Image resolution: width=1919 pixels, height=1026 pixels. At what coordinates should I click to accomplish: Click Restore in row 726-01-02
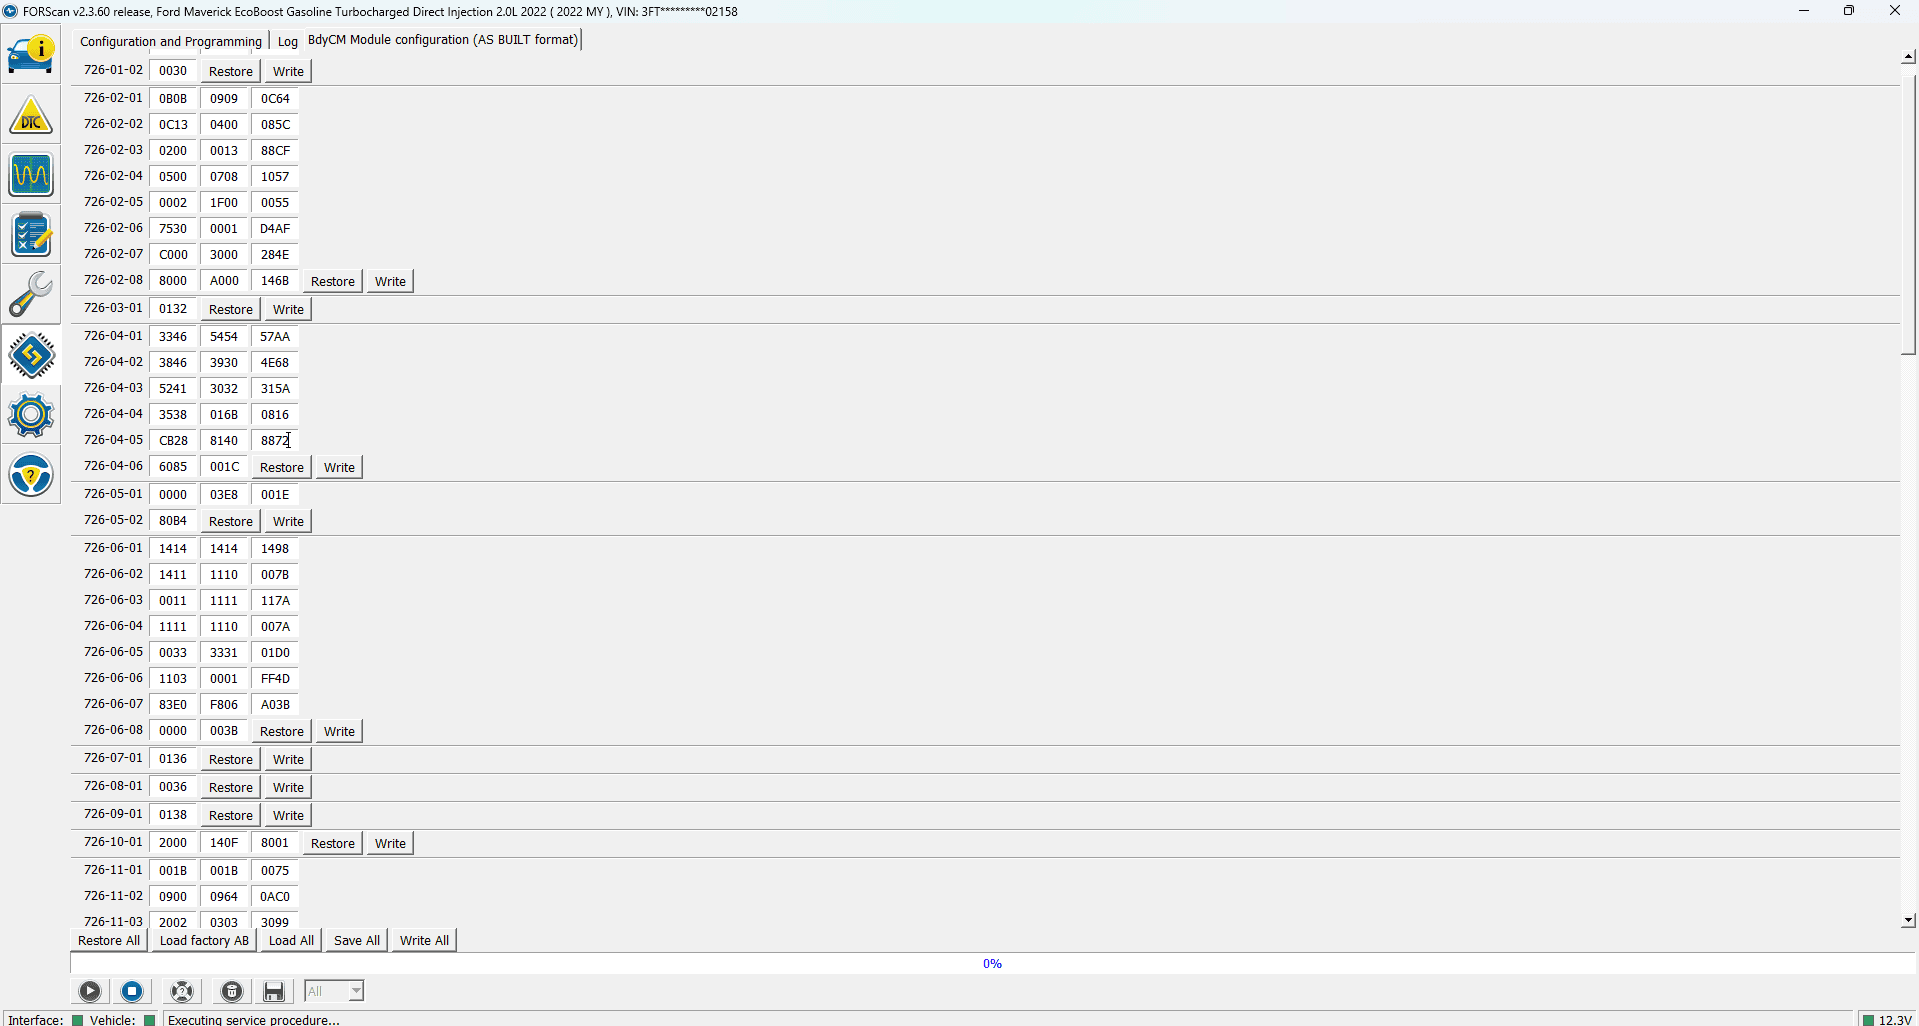click(231, 71)
